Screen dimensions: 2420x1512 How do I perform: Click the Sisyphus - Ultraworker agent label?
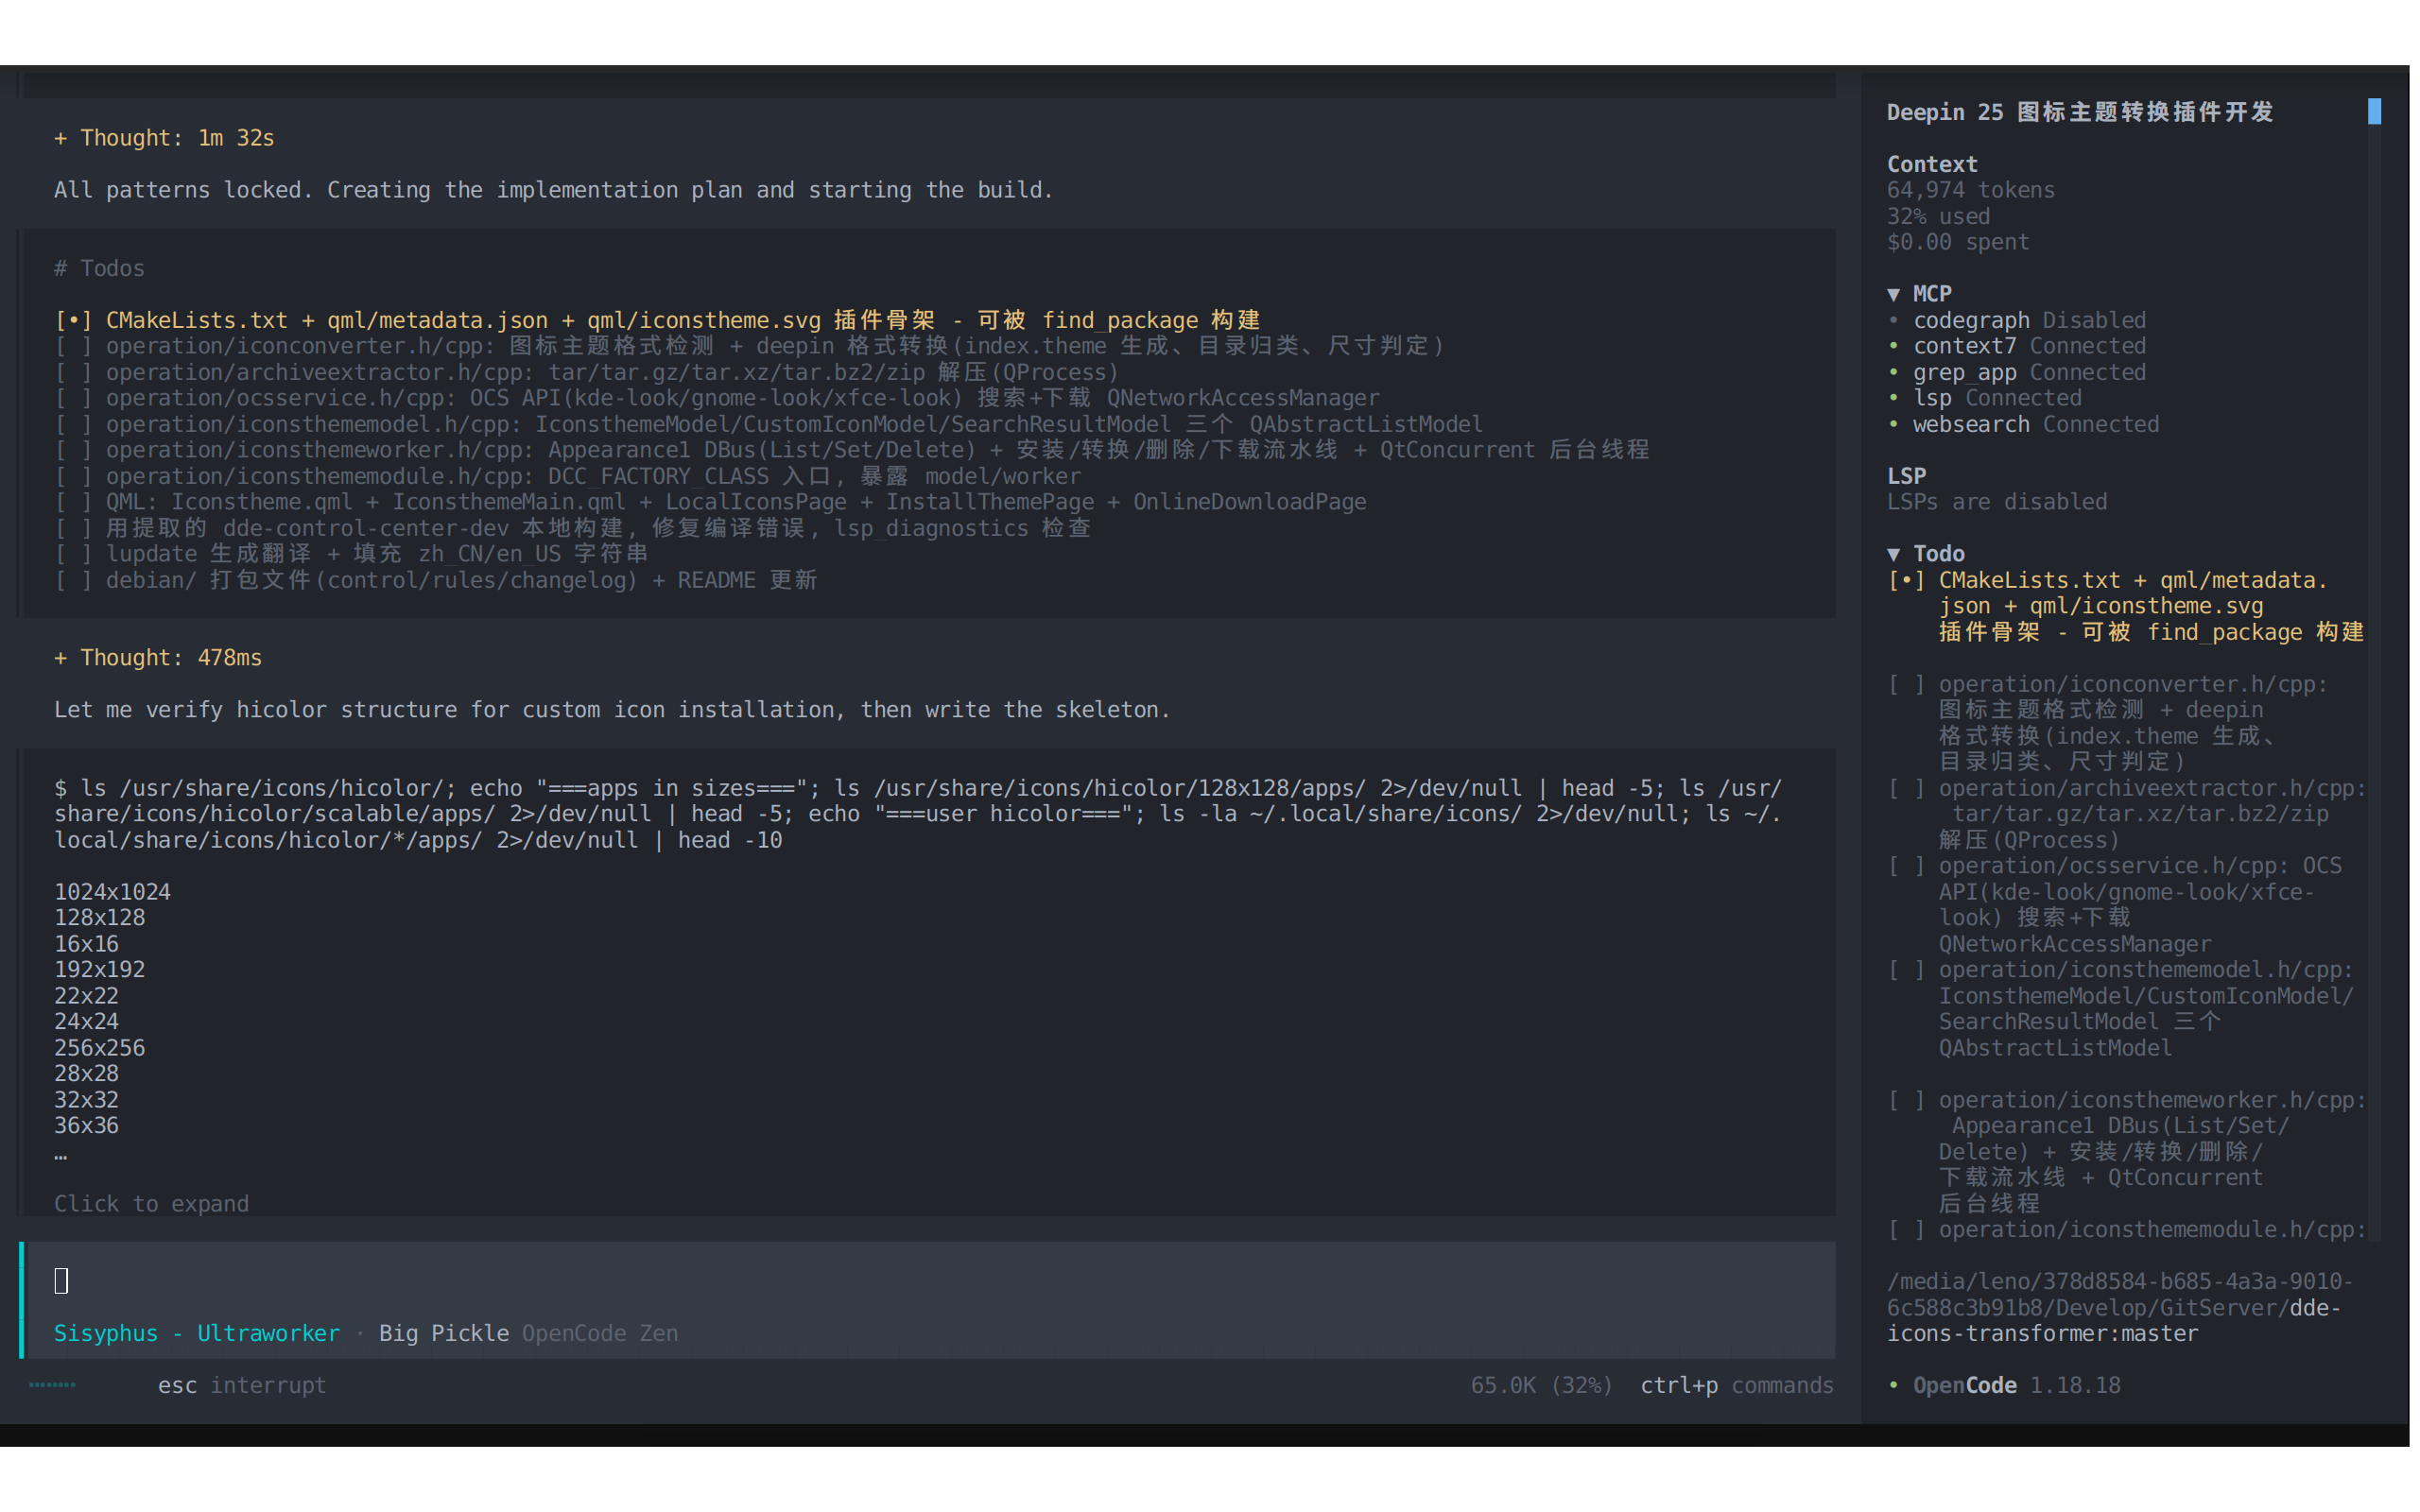(197, 1334)
